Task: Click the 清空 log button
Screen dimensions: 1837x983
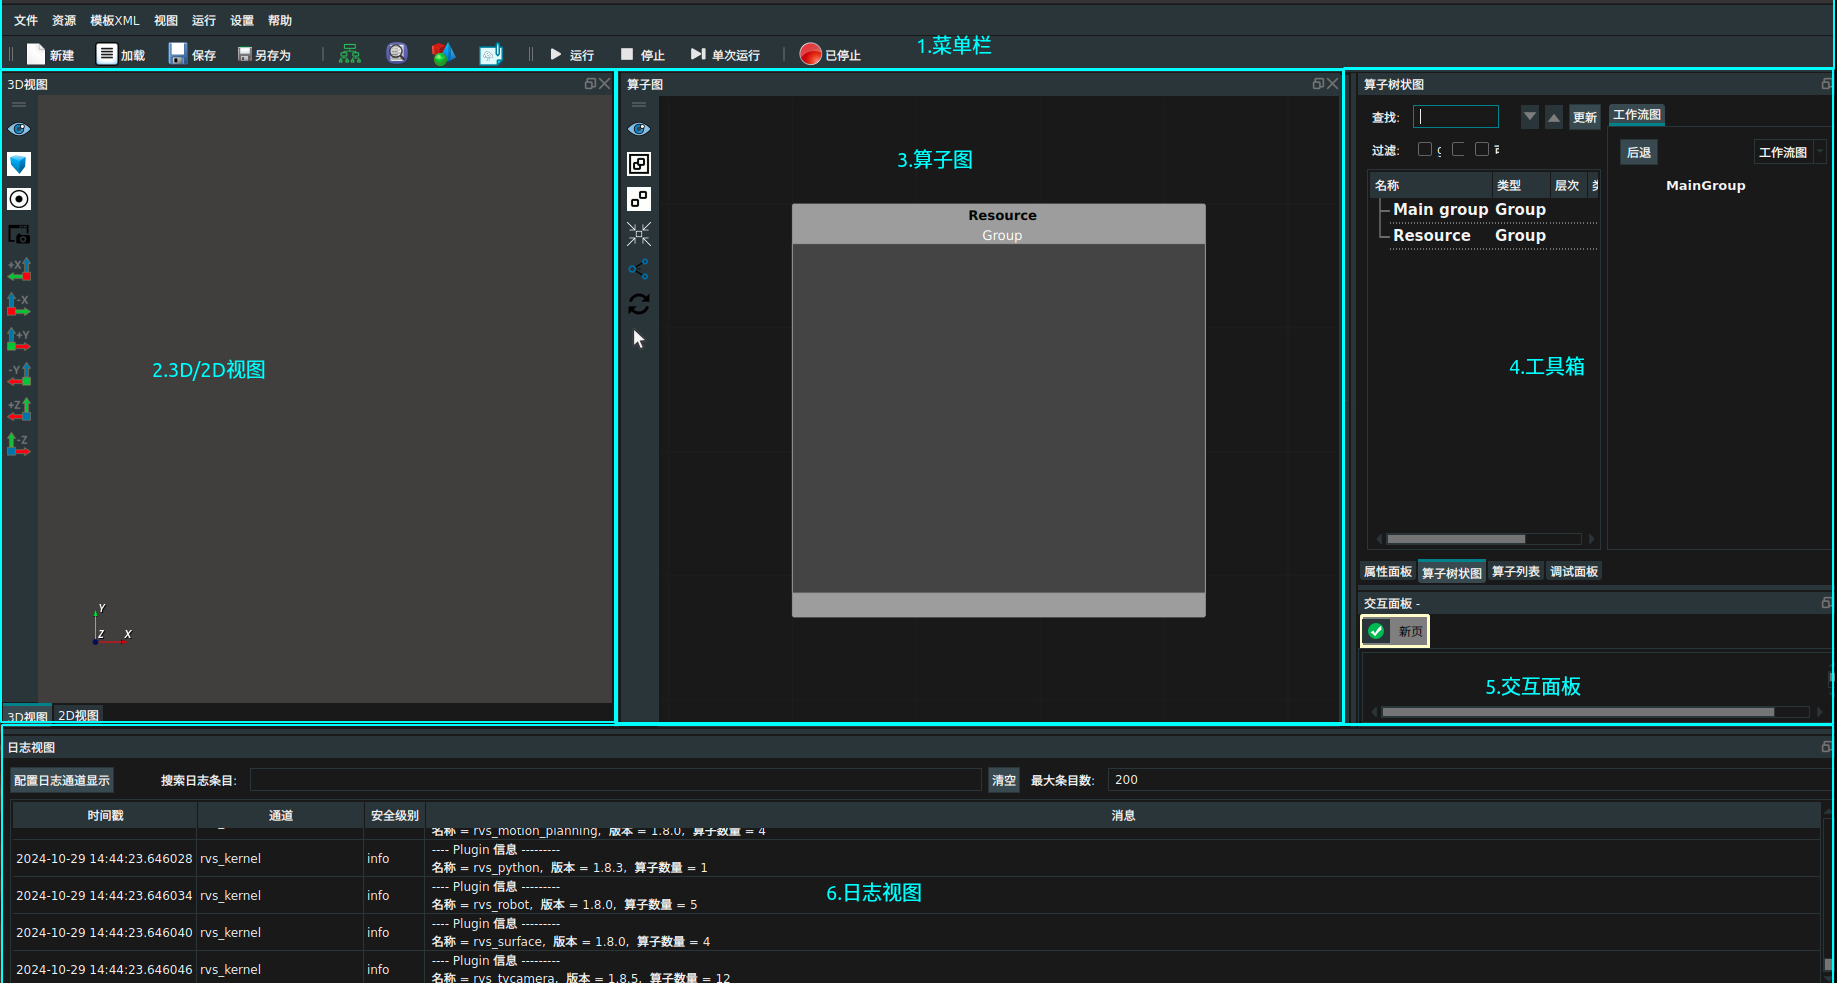Action: point(1004,780)
